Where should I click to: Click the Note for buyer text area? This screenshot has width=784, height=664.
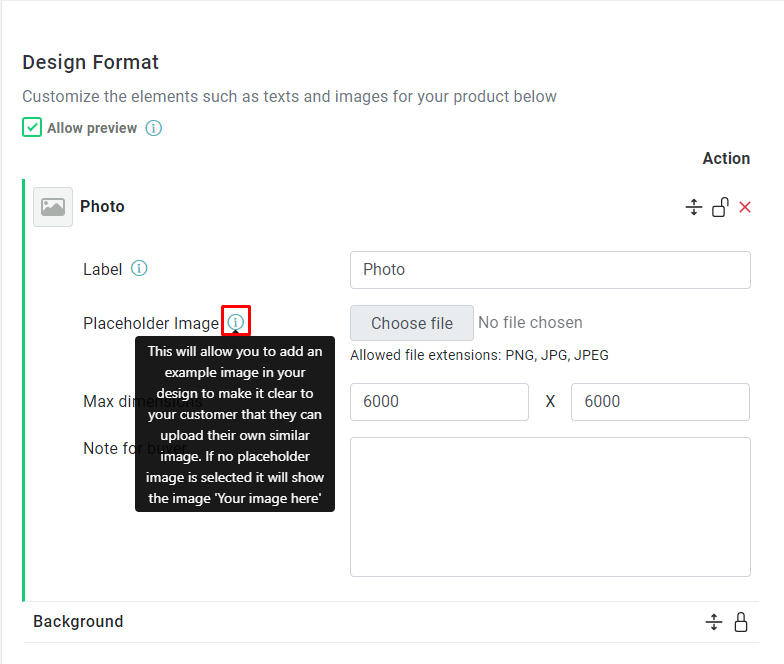(x=550, y=507)
